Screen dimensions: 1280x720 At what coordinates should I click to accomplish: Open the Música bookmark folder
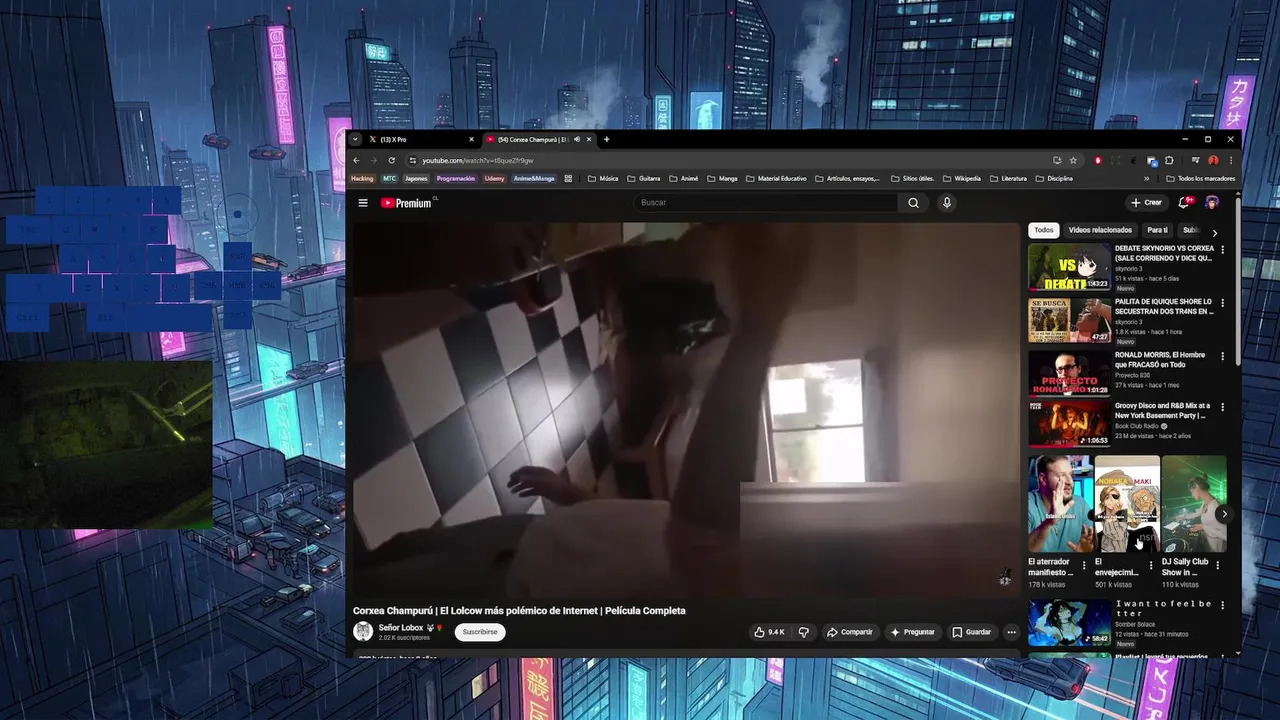point(603,179)
